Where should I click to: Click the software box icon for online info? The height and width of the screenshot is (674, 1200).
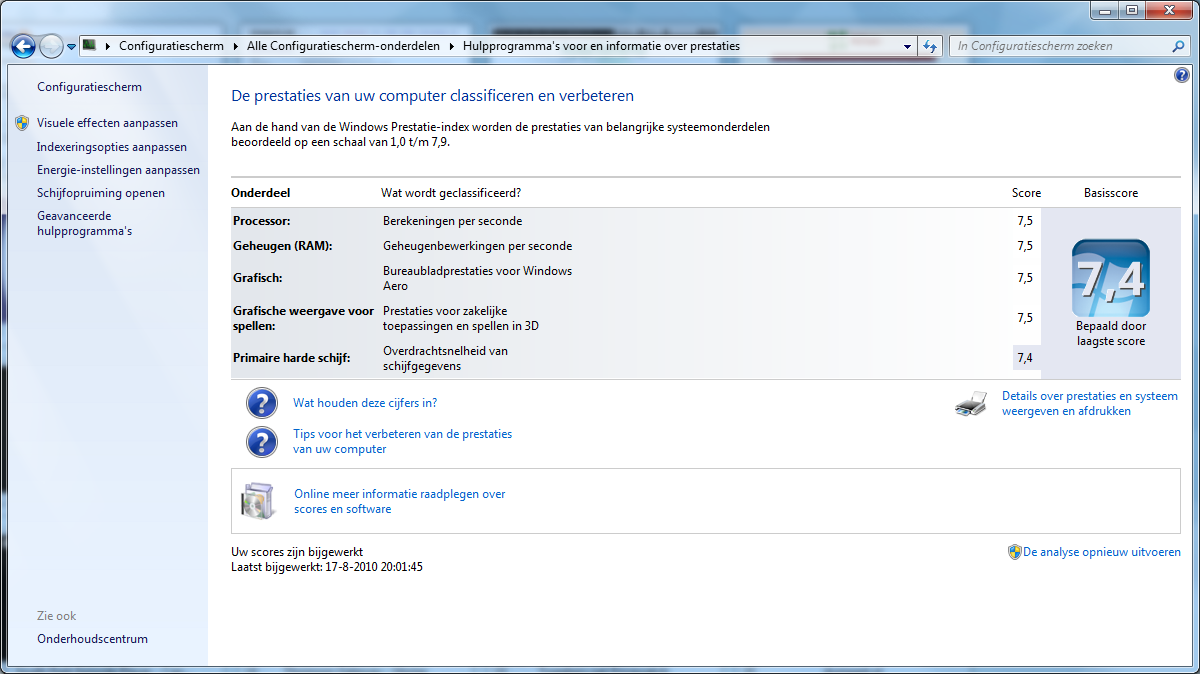[257, 501]
